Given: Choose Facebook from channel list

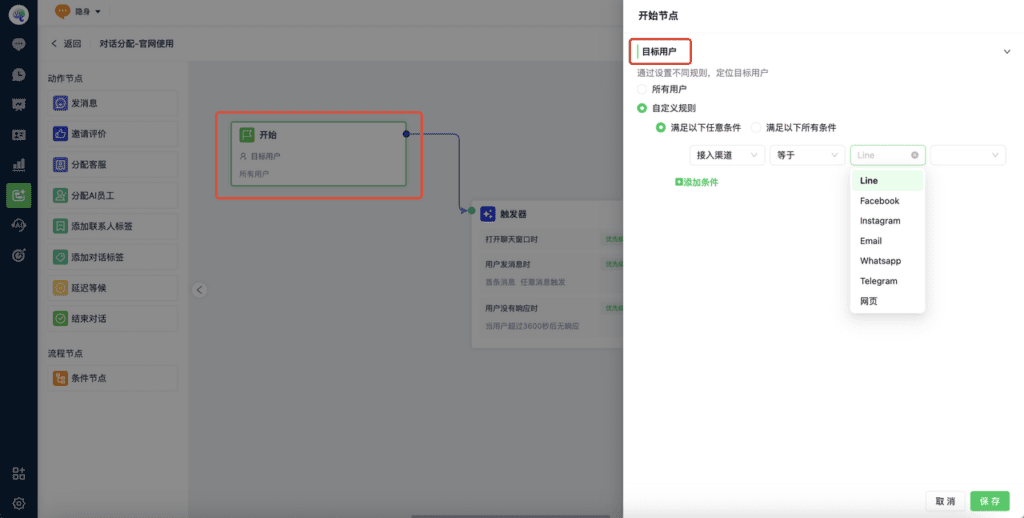Looking at the screenshot, I should click(x=888, y=201).
